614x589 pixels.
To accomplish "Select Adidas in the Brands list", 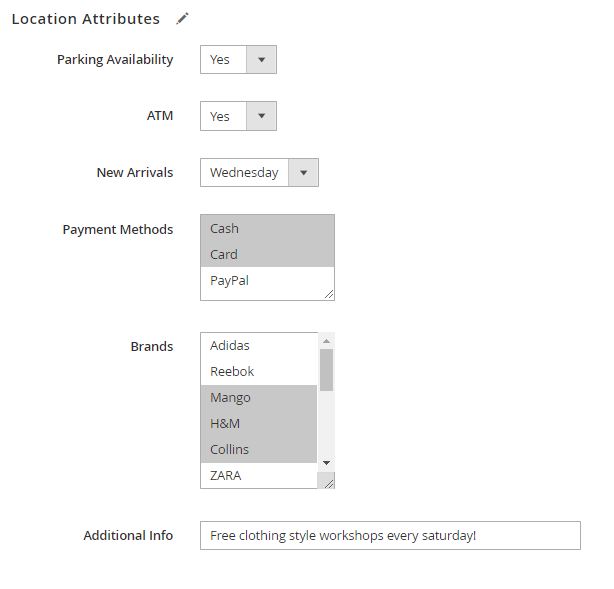I will [x=258, y=346].
